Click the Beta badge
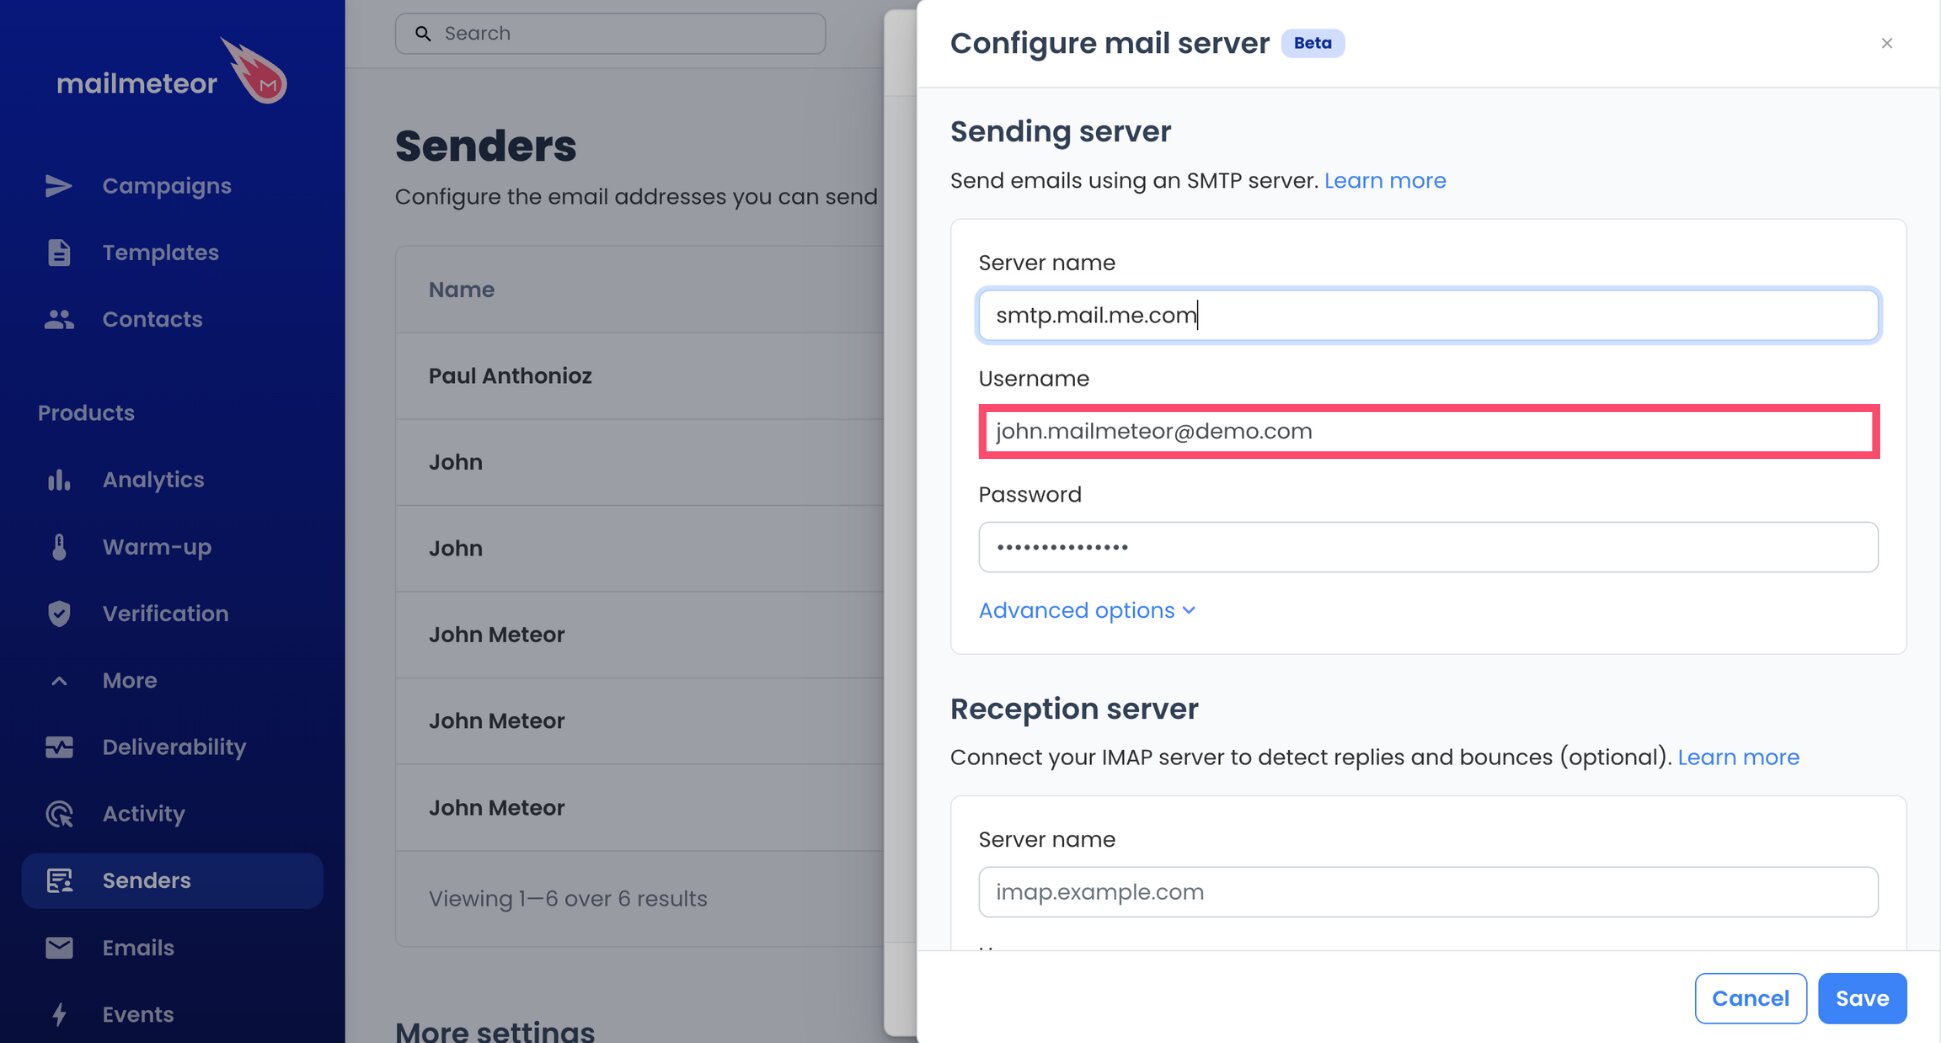 [1312, 43]
